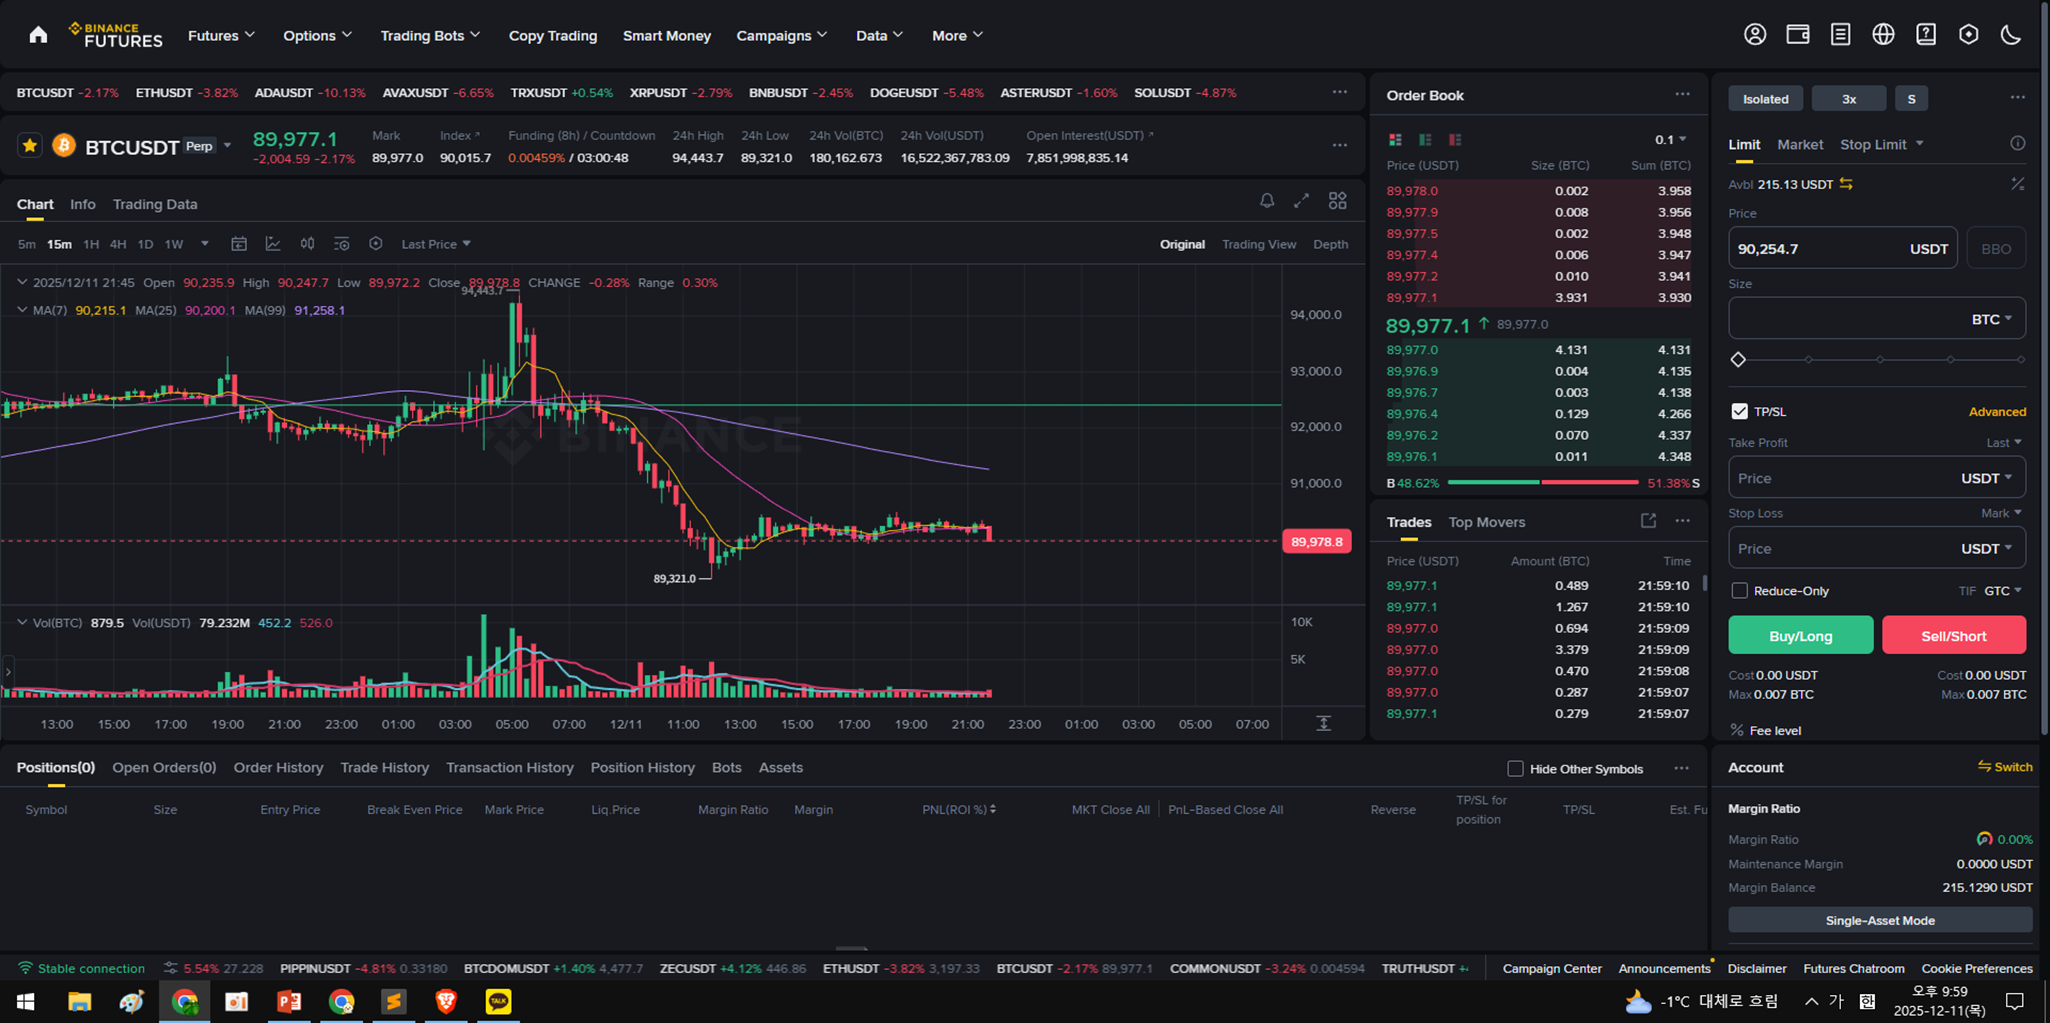The image size is (2050, 1023).
Task: Toggle dark mode moon icon
Action: tap(2011, 35)
